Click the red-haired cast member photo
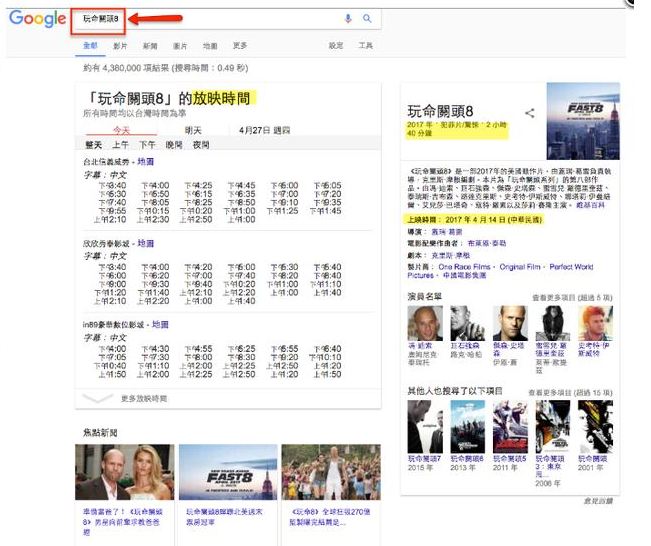 click(x=595, y=323)
